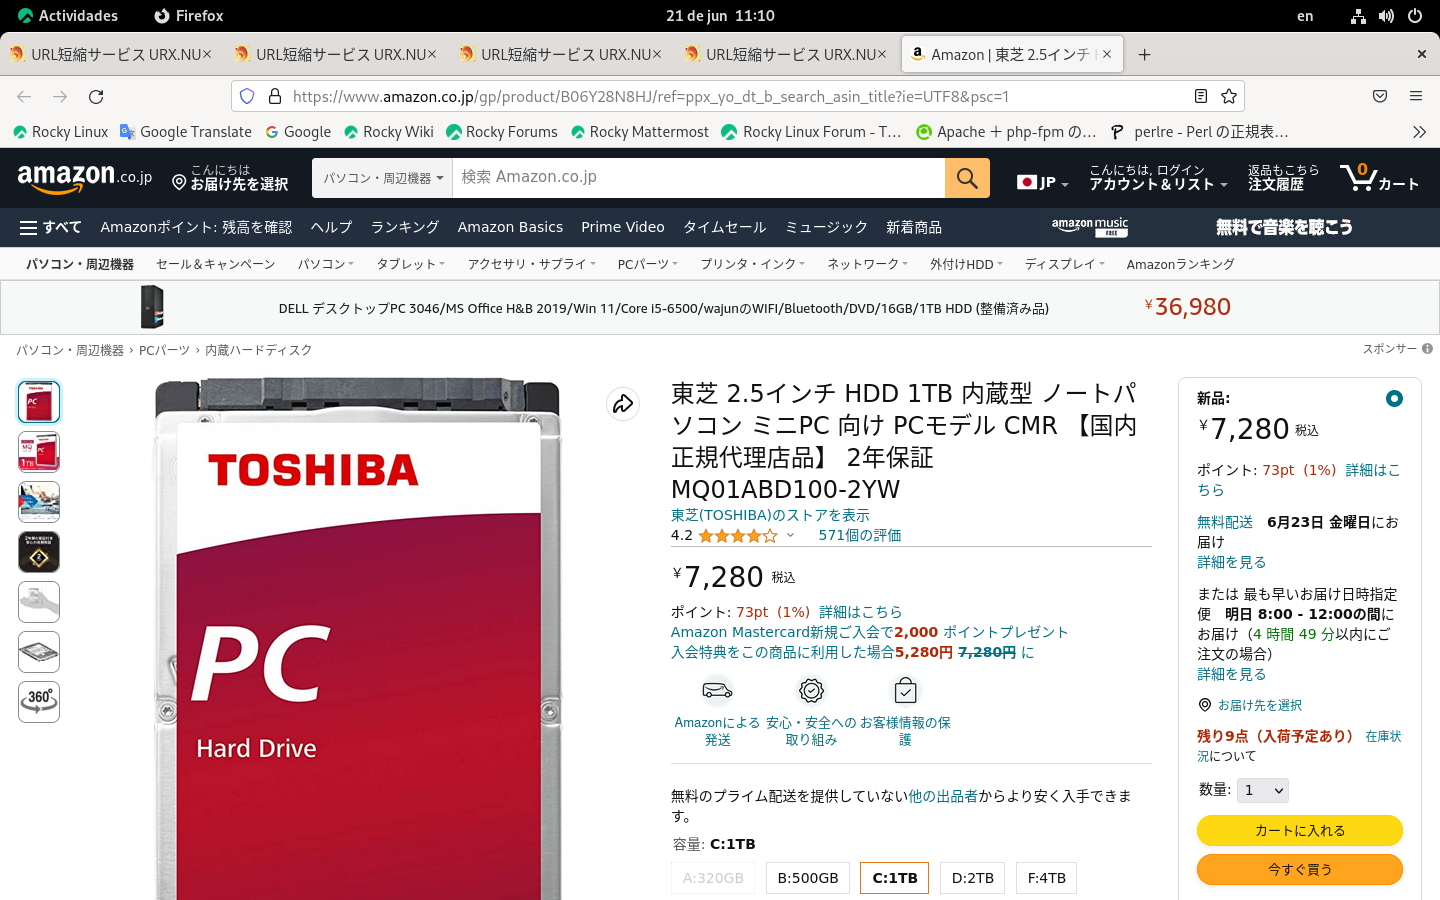The height and width of the screenshot is (900, 1440).
Task: Open the Pocket save icon
Action: click(1380, 97)
